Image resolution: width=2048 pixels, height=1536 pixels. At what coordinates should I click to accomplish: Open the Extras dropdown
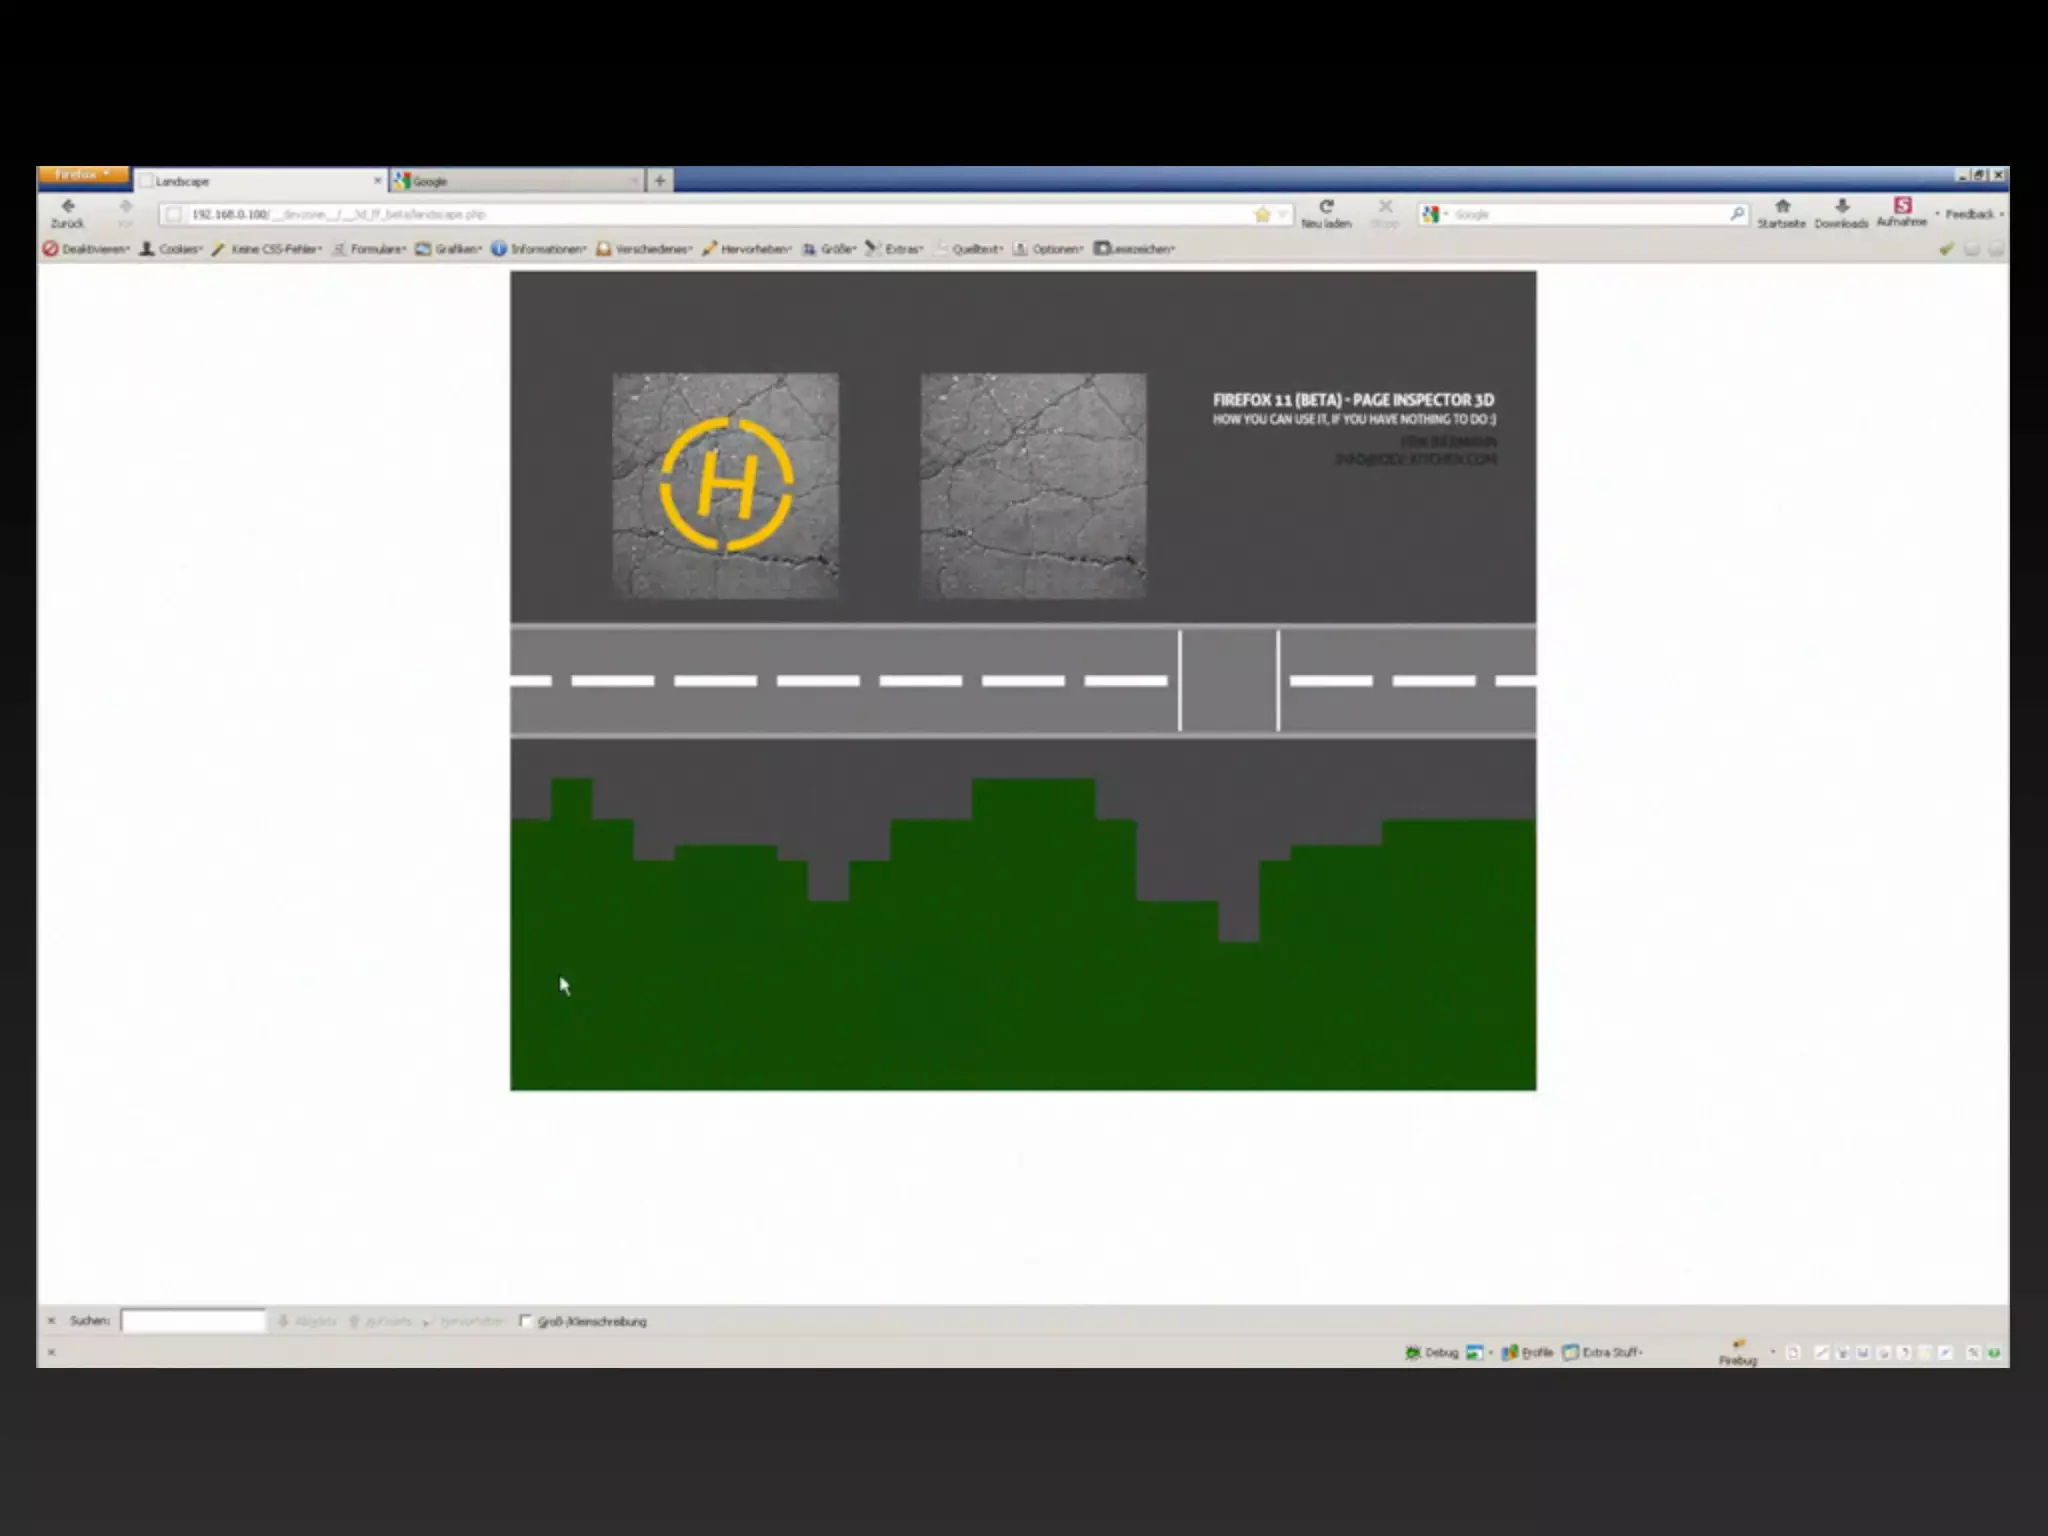click(x=894, y=249)
